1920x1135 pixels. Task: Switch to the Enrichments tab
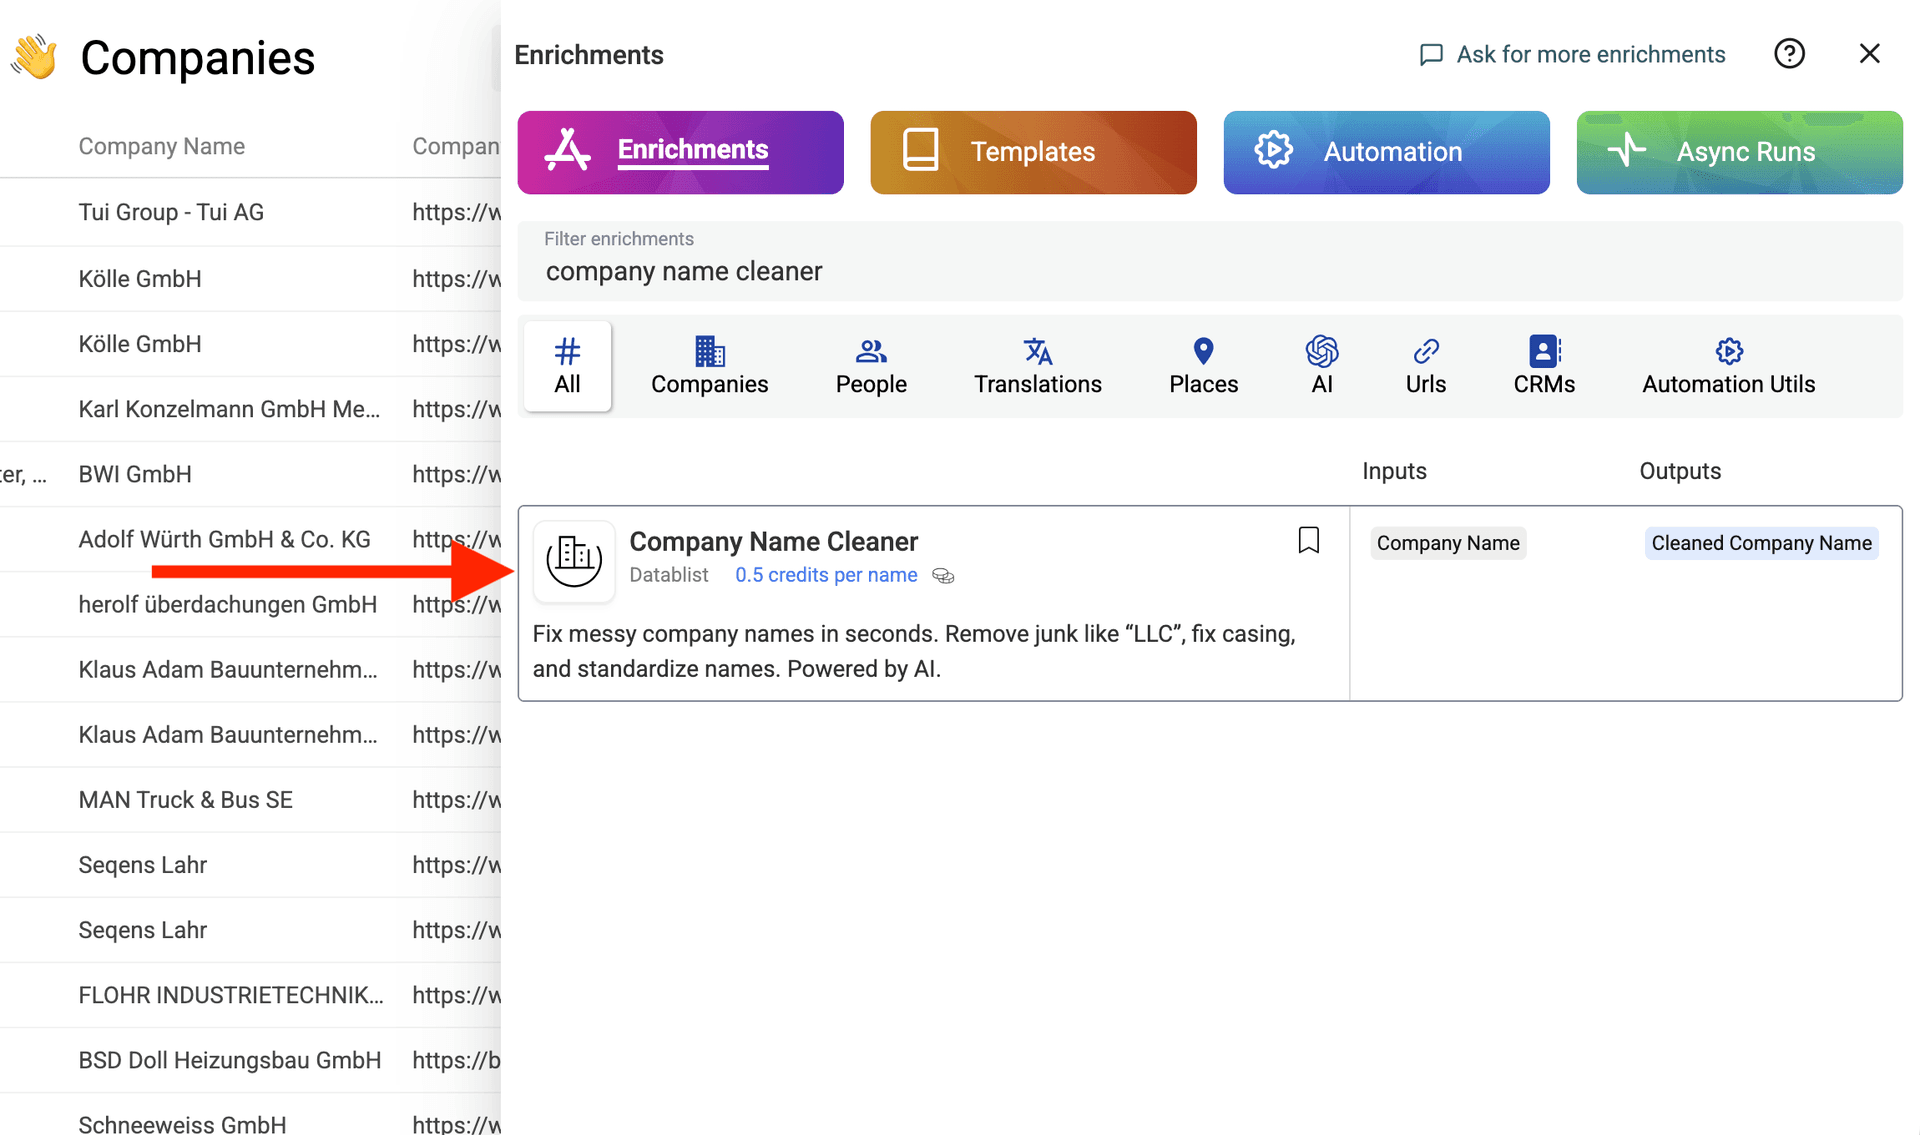tap(680, 152)
